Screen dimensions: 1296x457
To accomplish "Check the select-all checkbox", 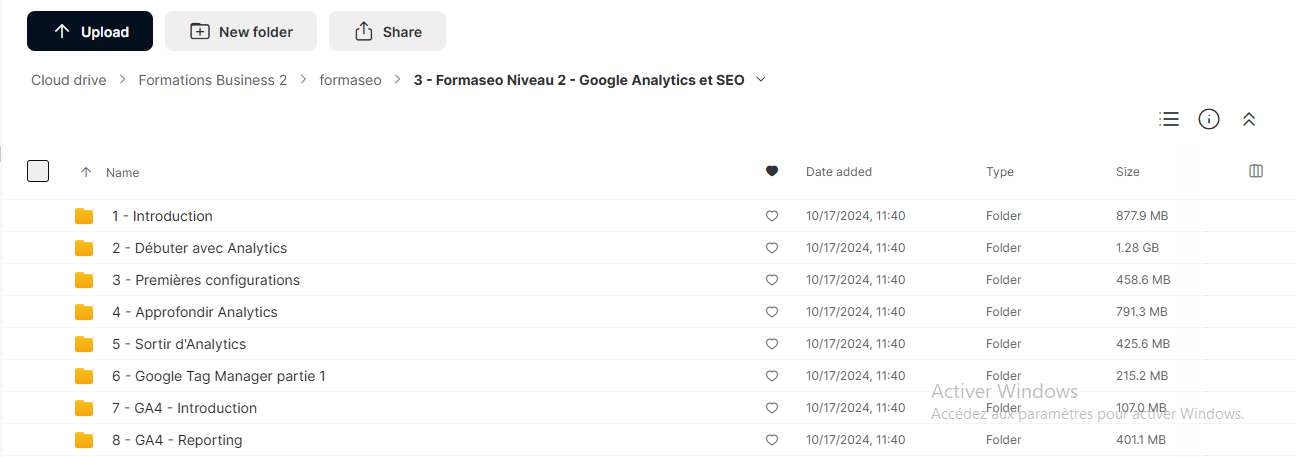I will 38,171.
